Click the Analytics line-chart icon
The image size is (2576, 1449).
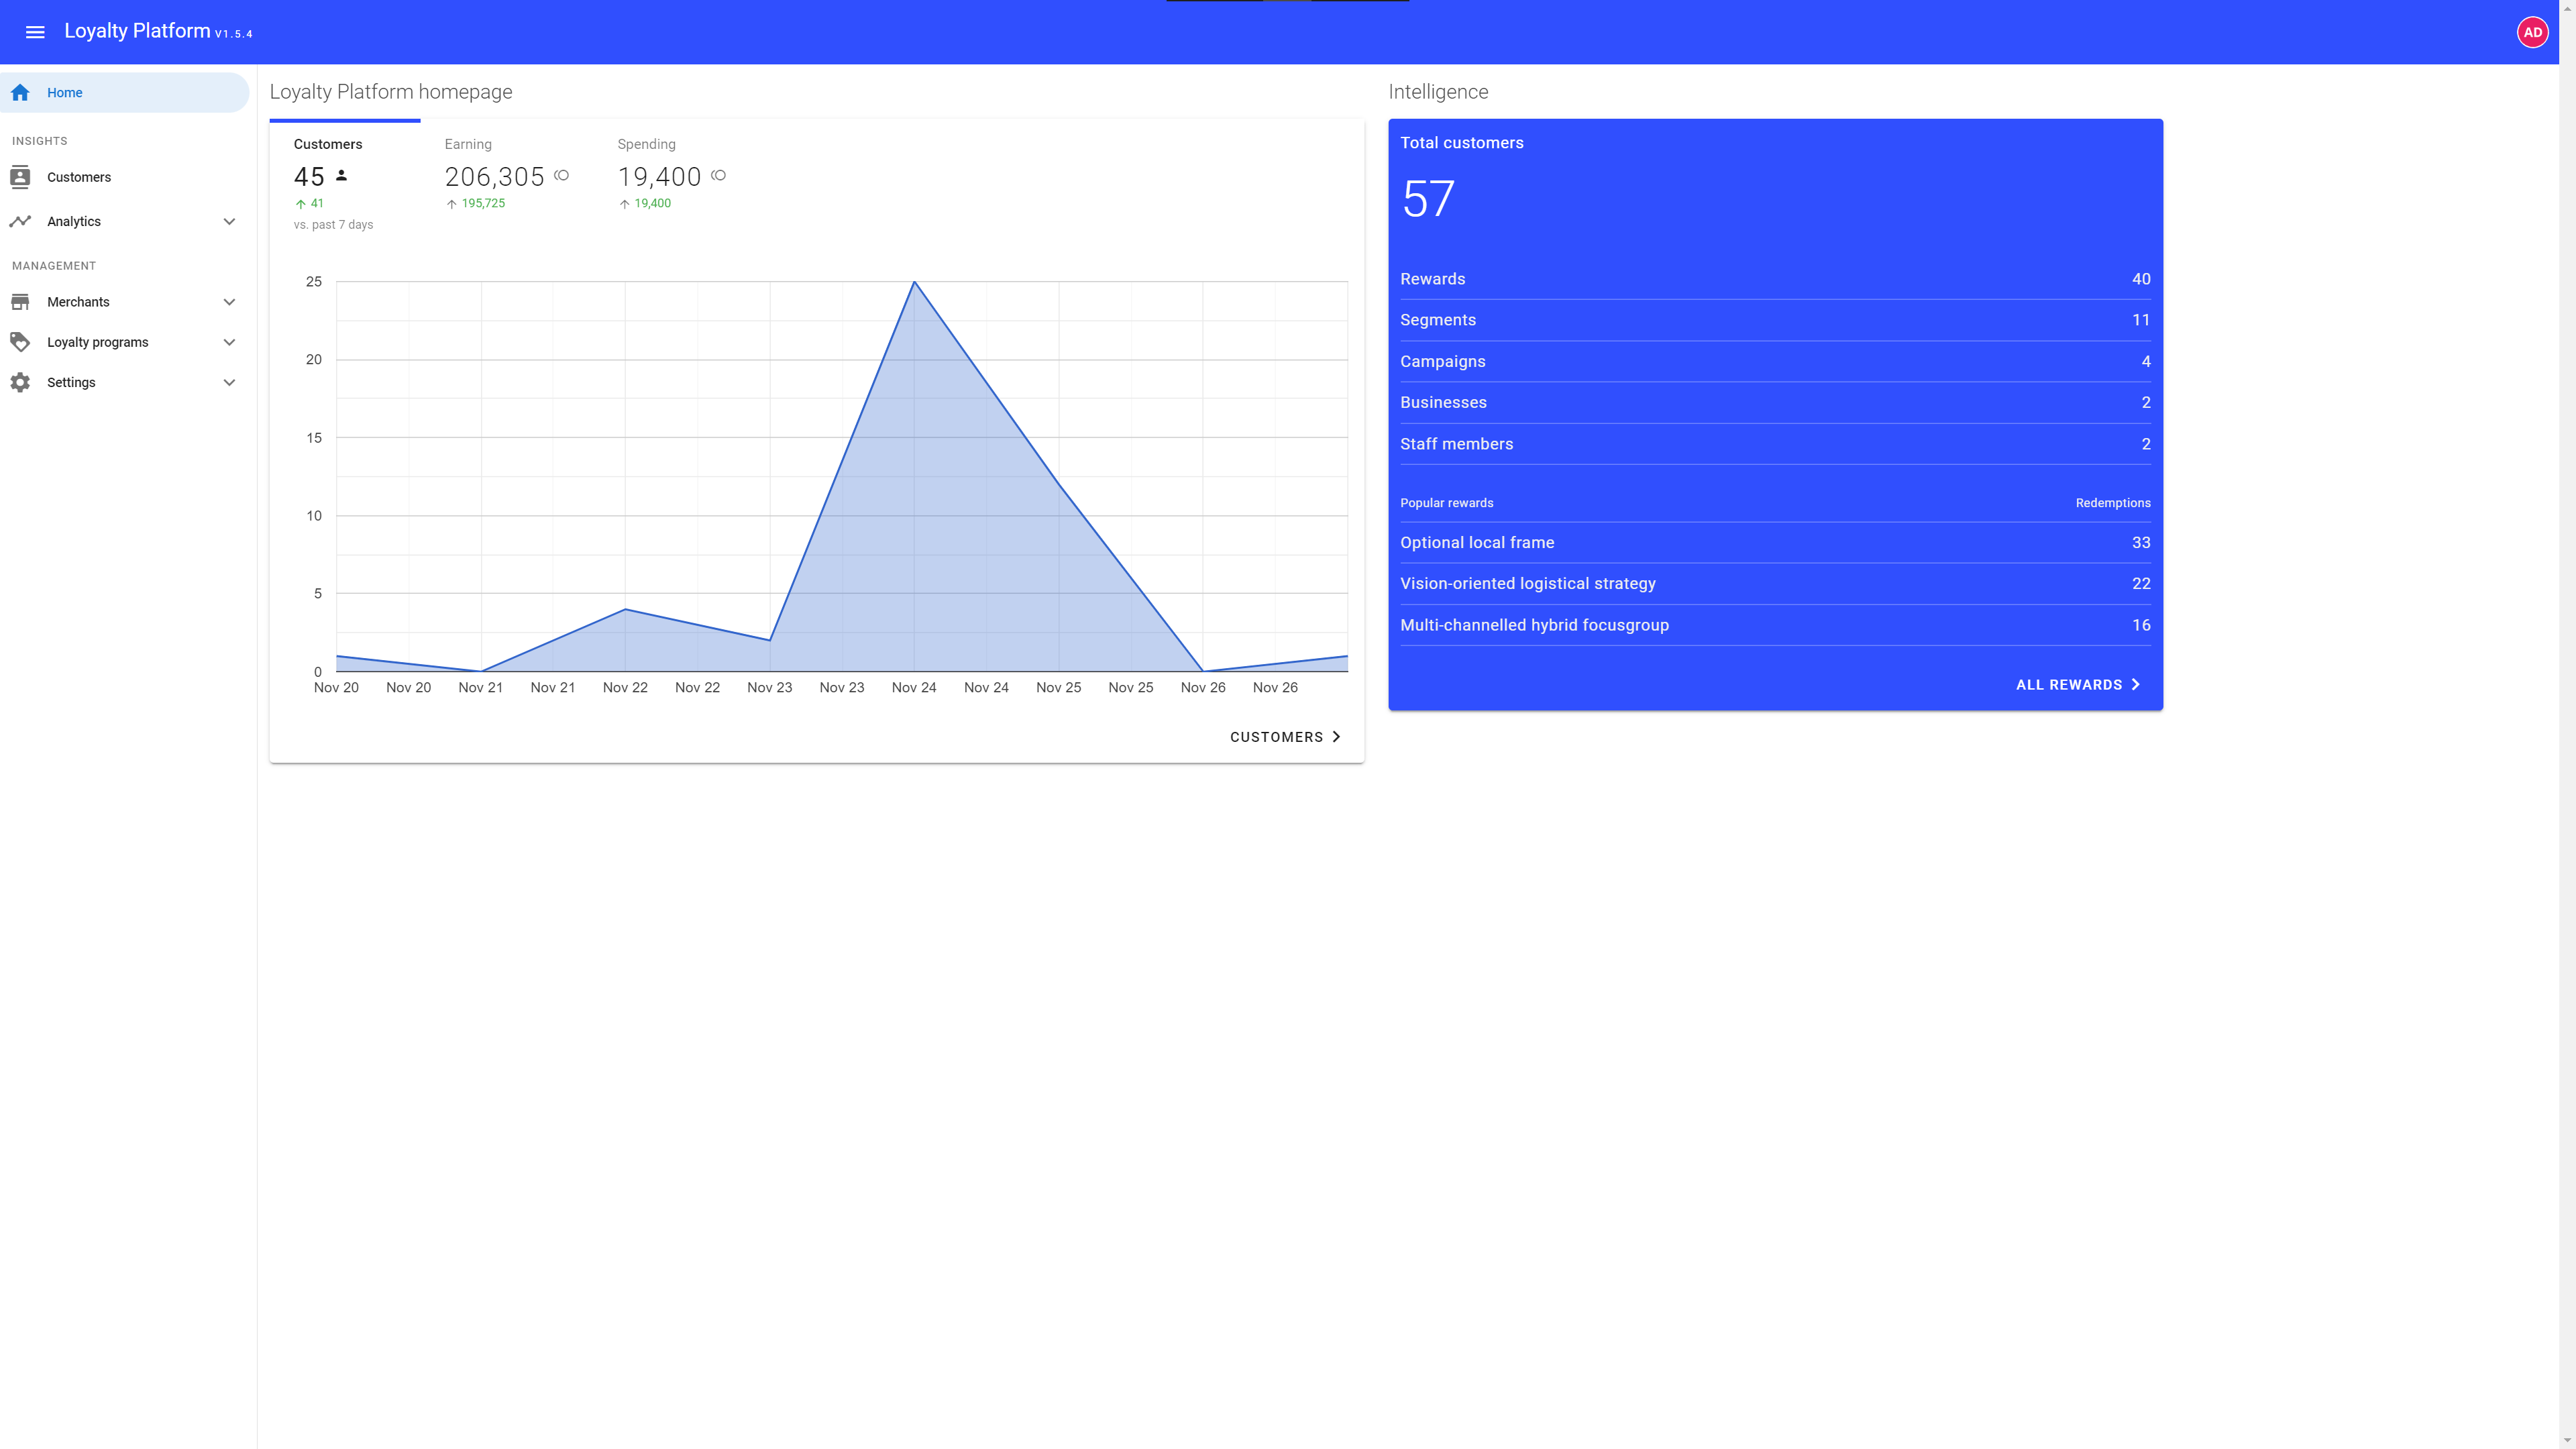pyautogui.click(x=20, y=221)
